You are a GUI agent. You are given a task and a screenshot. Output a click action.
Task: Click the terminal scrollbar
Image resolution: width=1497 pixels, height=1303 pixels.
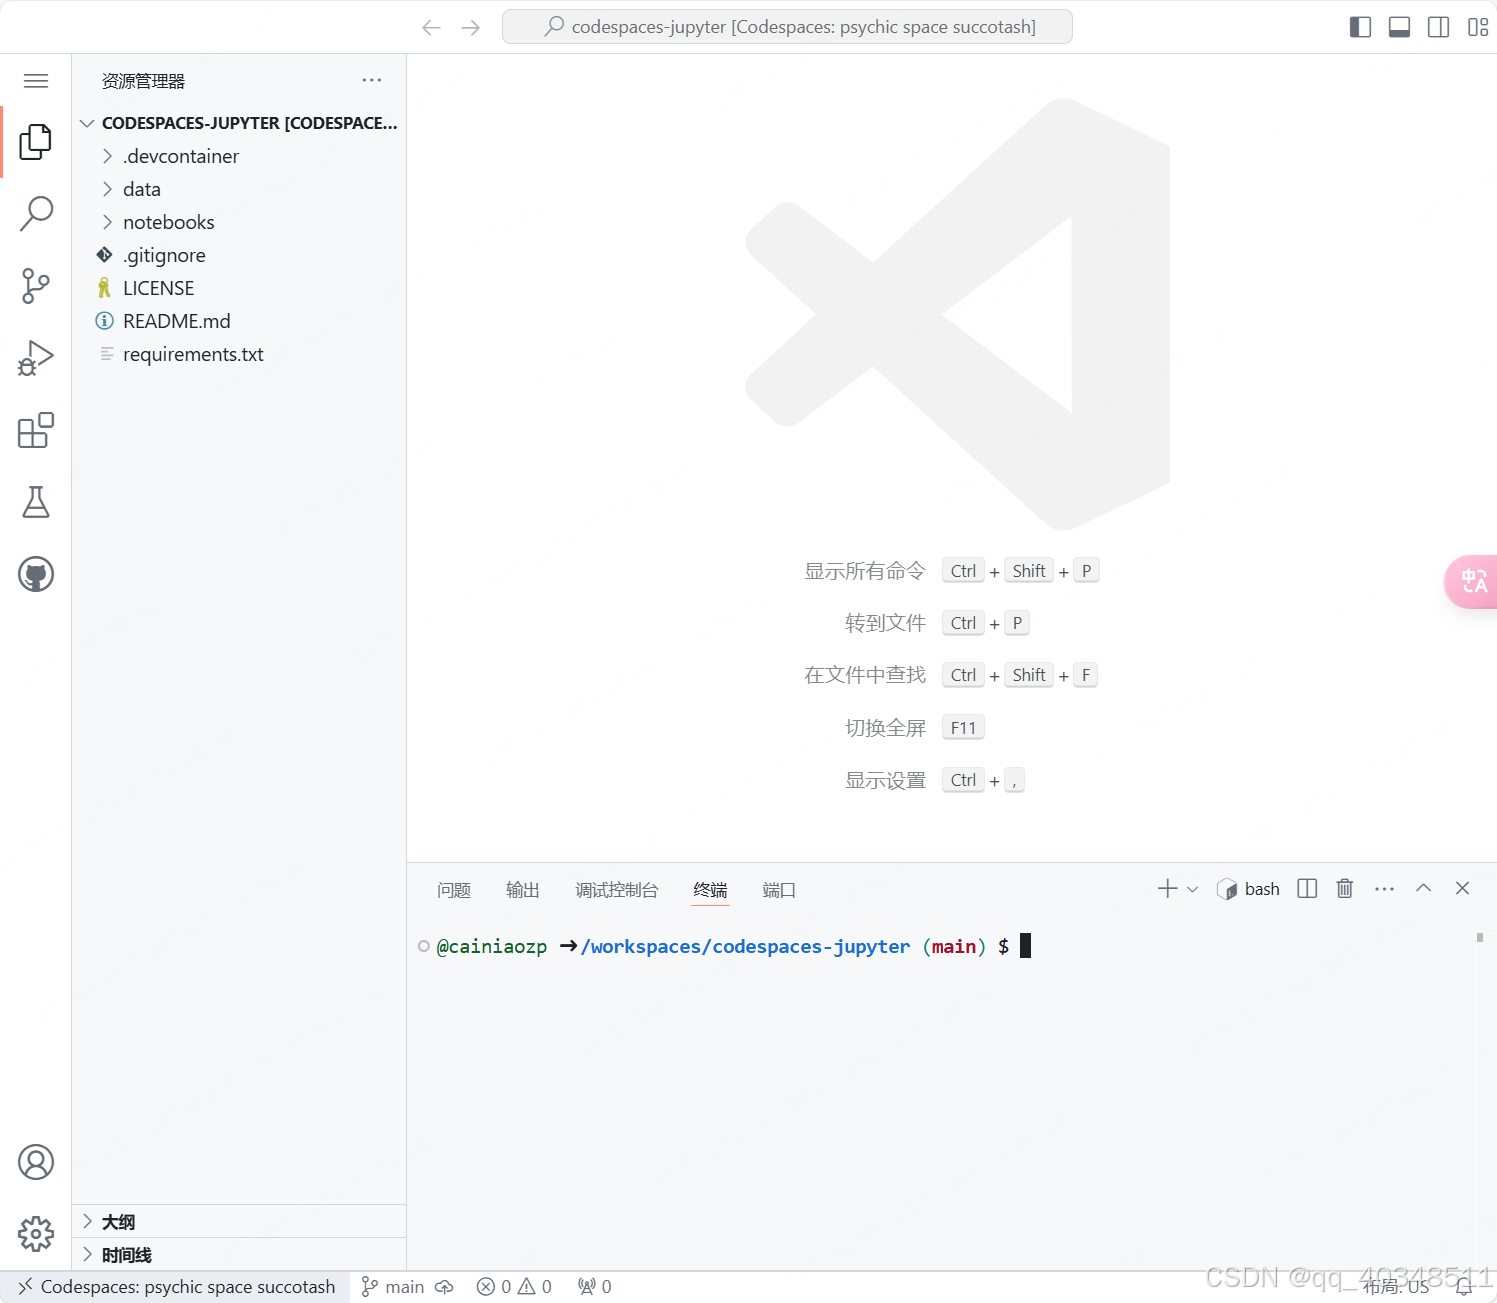click(x=1480, y=937)
